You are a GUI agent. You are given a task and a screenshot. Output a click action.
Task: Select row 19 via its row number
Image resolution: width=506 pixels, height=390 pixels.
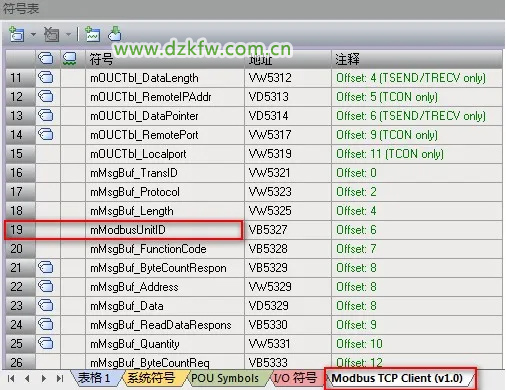coord(20,230)
